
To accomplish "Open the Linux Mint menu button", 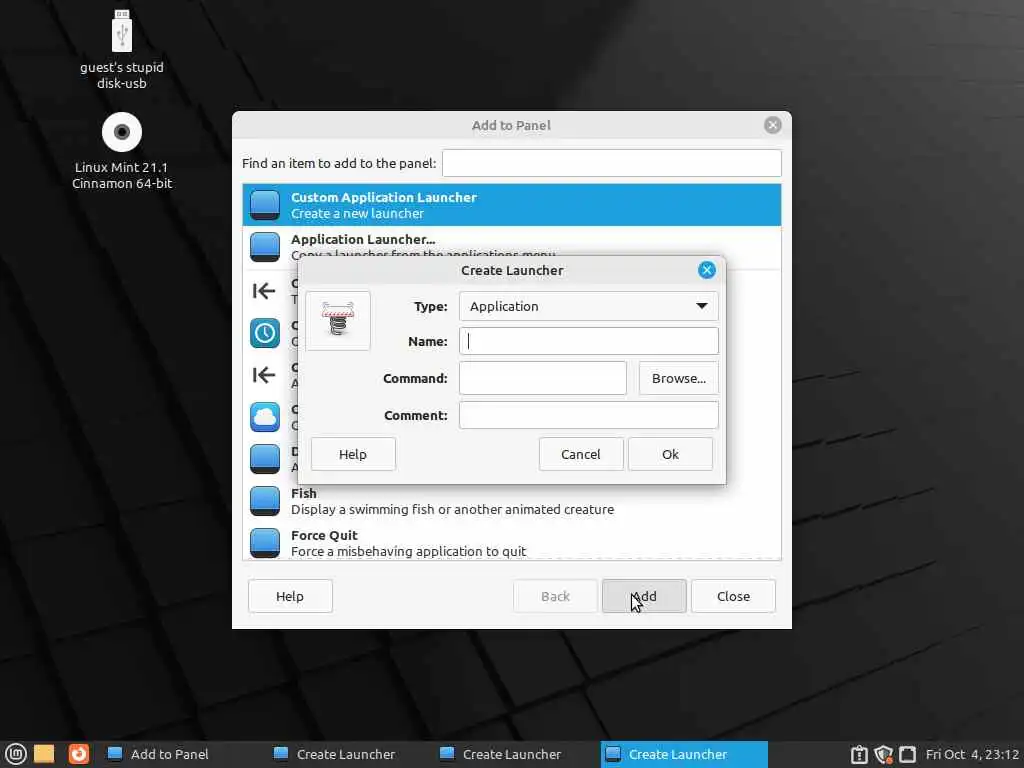I will [x=15, y=754].
